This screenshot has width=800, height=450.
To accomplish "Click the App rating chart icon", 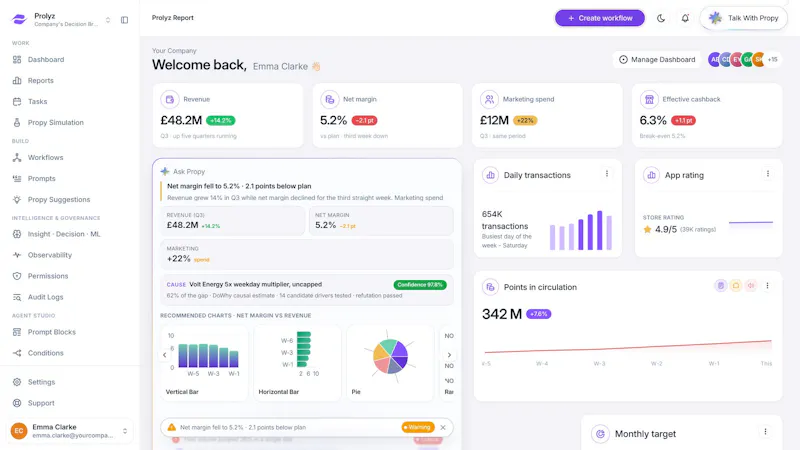I will 651,175.
